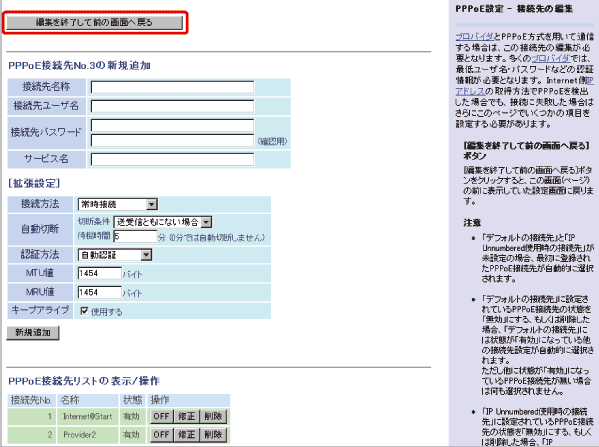The height and width of the screenshot is (447, 599).
Task: Click the first 接続先パスワード field
Action: (172, 125)
